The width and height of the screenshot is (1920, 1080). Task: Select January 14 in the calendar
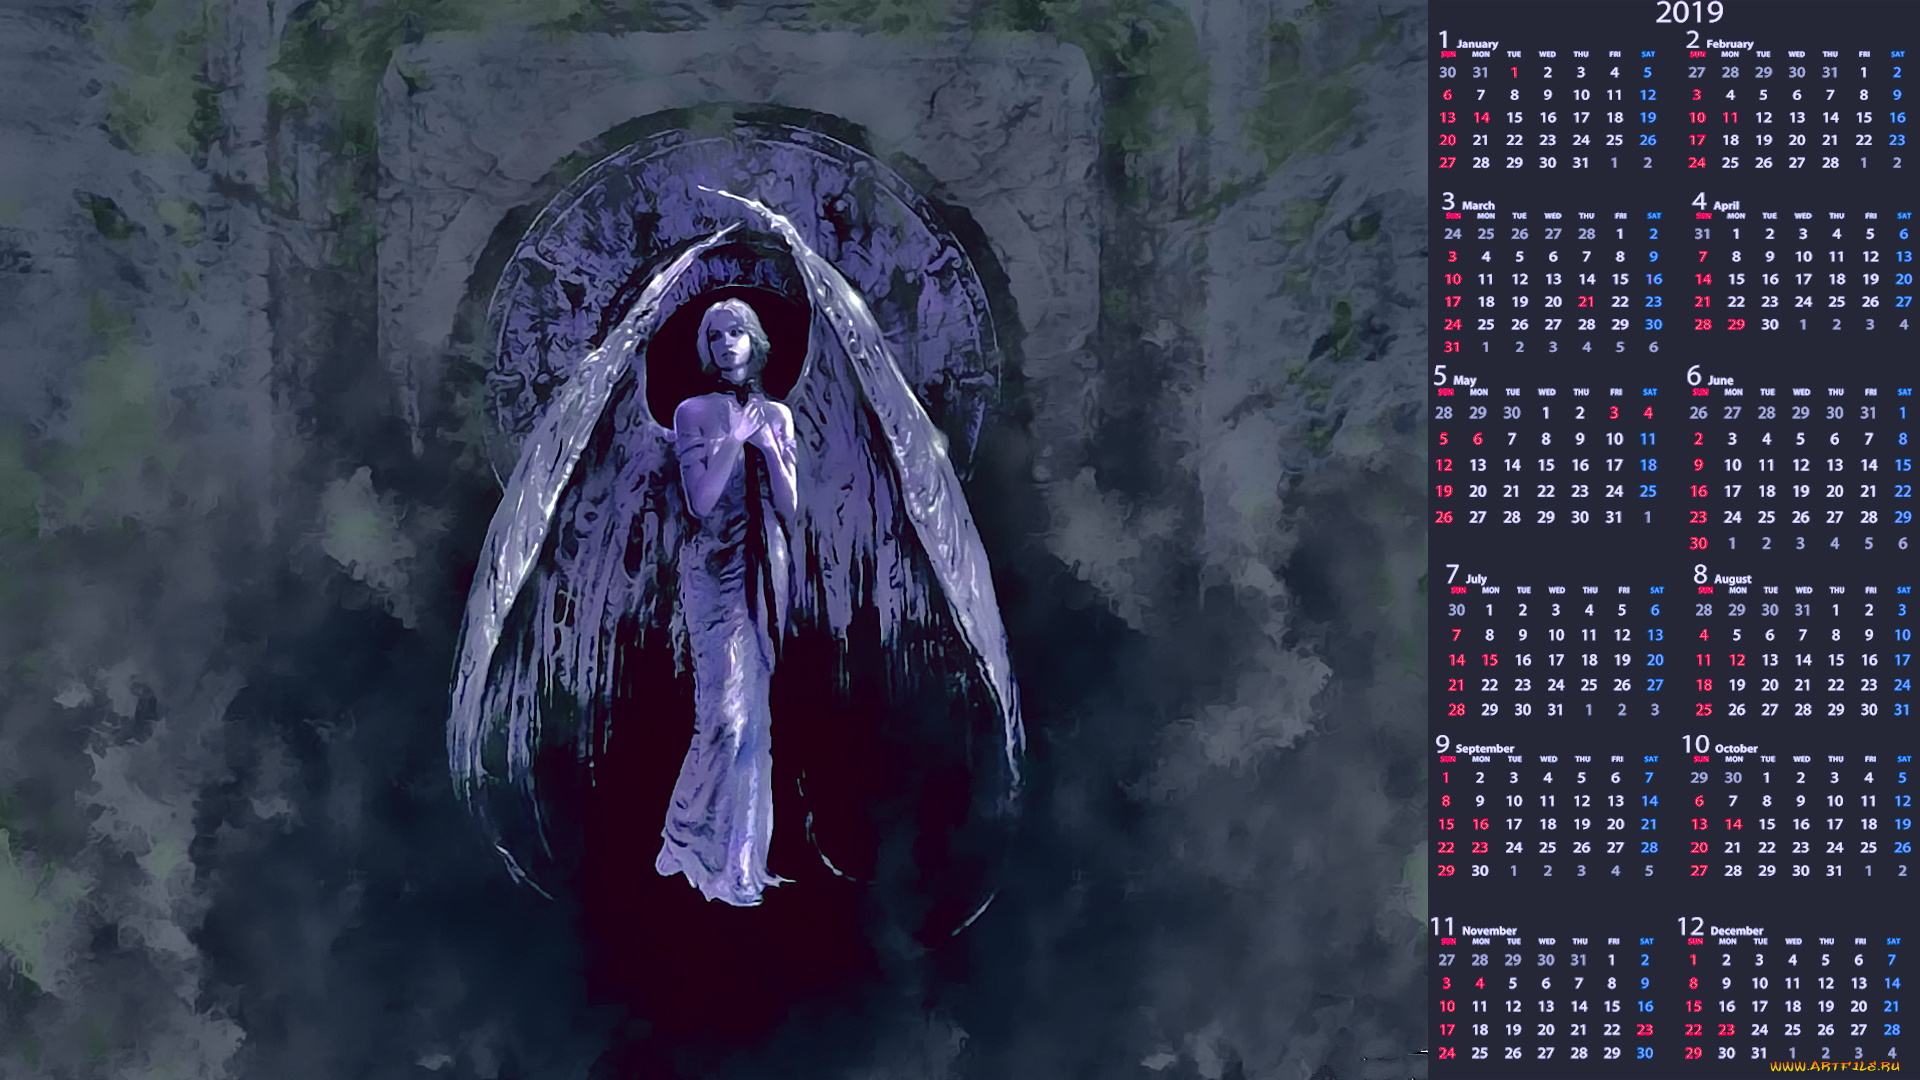pos(1481,118)
